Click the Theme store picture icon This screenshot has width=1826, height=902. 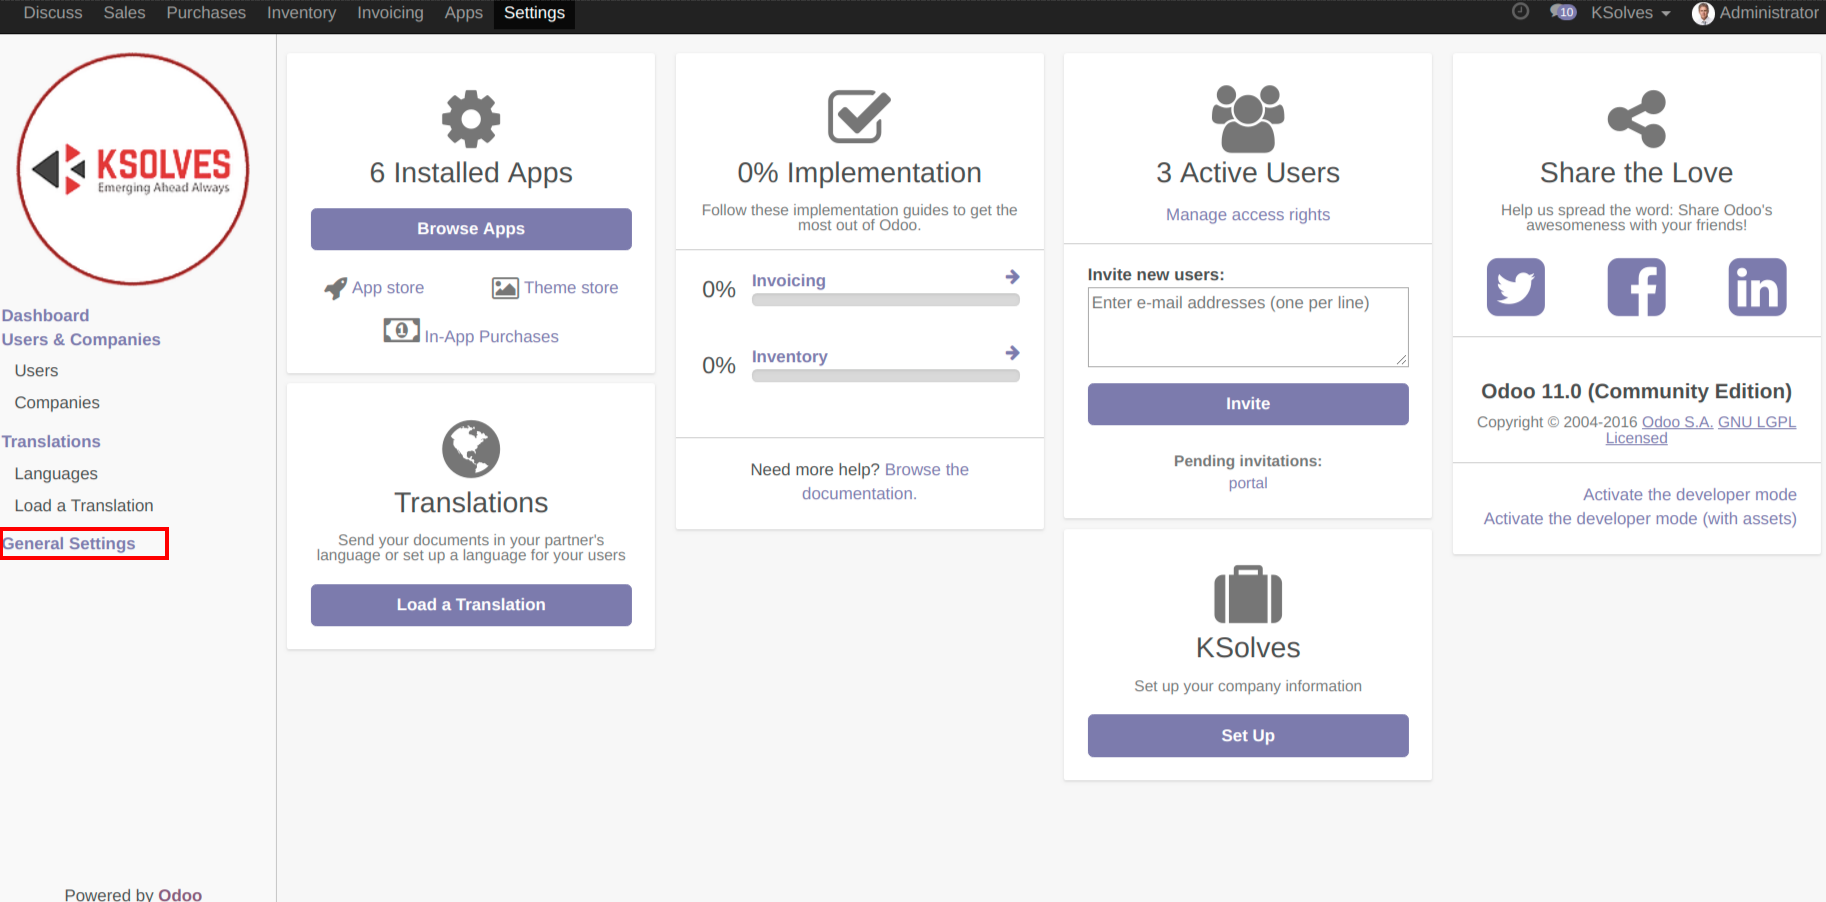(x=505, y=288)
